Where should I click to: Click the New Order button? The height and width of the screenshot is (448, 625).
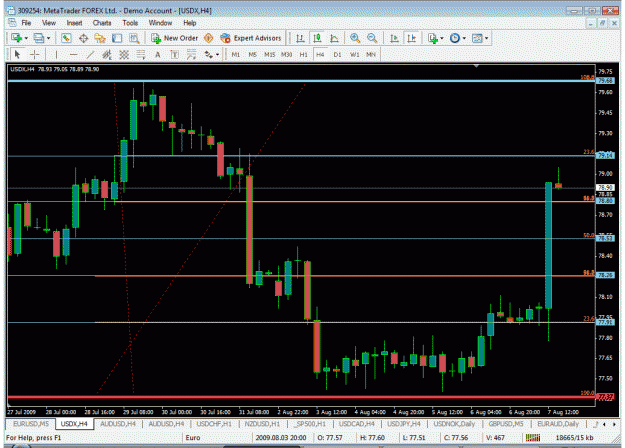click(x=175, y=38)
